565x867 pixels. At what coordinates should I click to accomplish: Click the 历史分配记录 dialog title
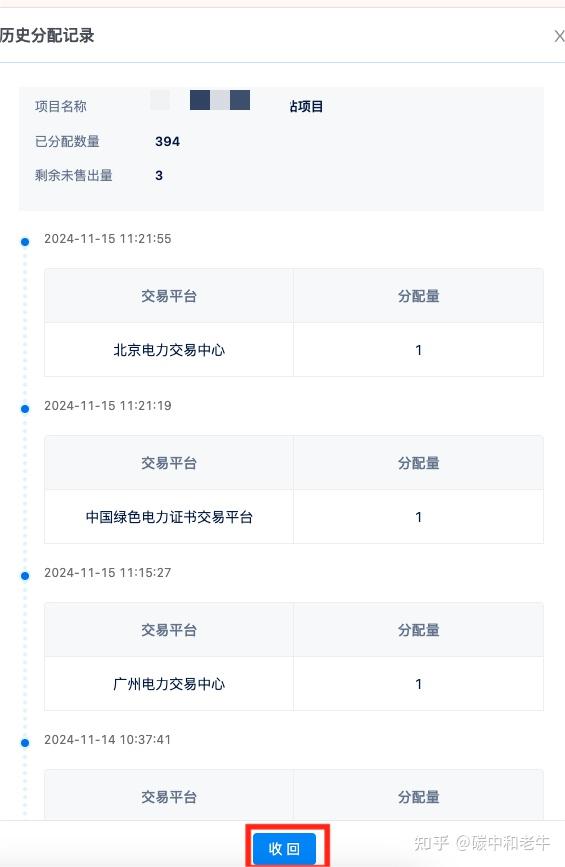coord(47,36)
